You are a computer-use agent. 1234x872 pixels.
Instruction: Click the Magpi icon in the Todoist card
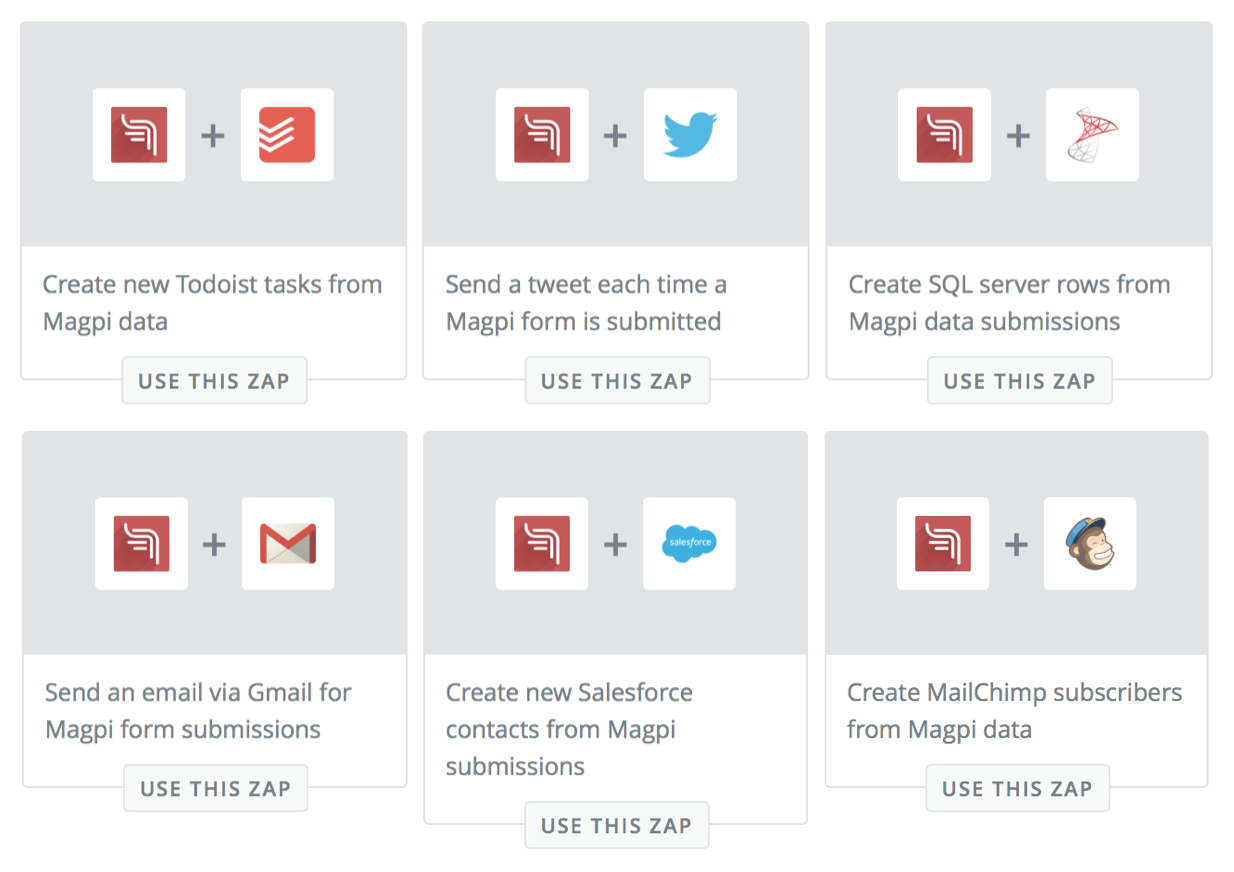click(139, 135)
